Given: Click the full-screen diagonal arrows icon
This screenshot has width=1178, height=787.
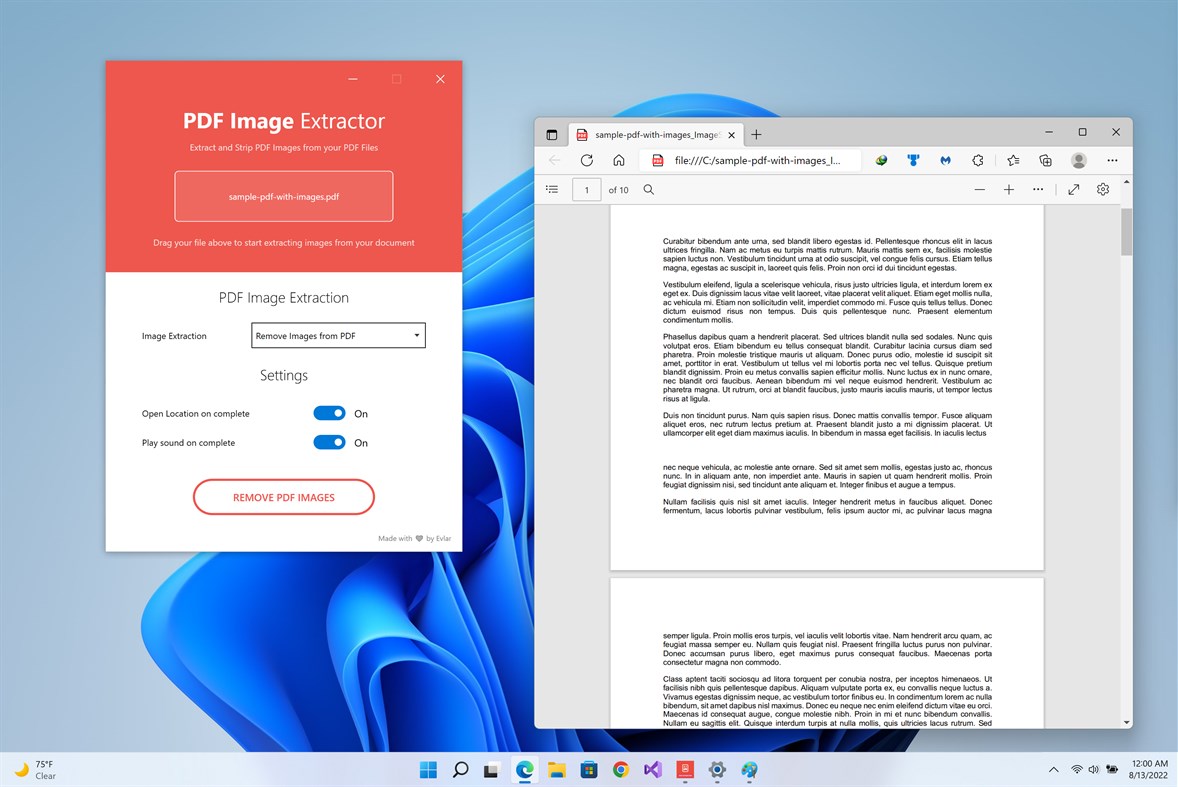Looking at the screenshot, I should [x=1073, y=189].
